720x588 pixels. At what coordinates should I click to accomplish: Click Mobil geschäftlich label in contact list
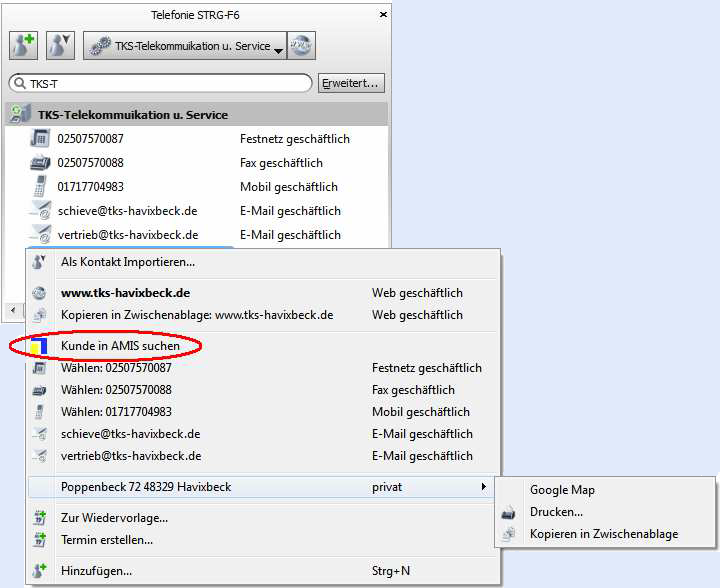pos(289,186)
